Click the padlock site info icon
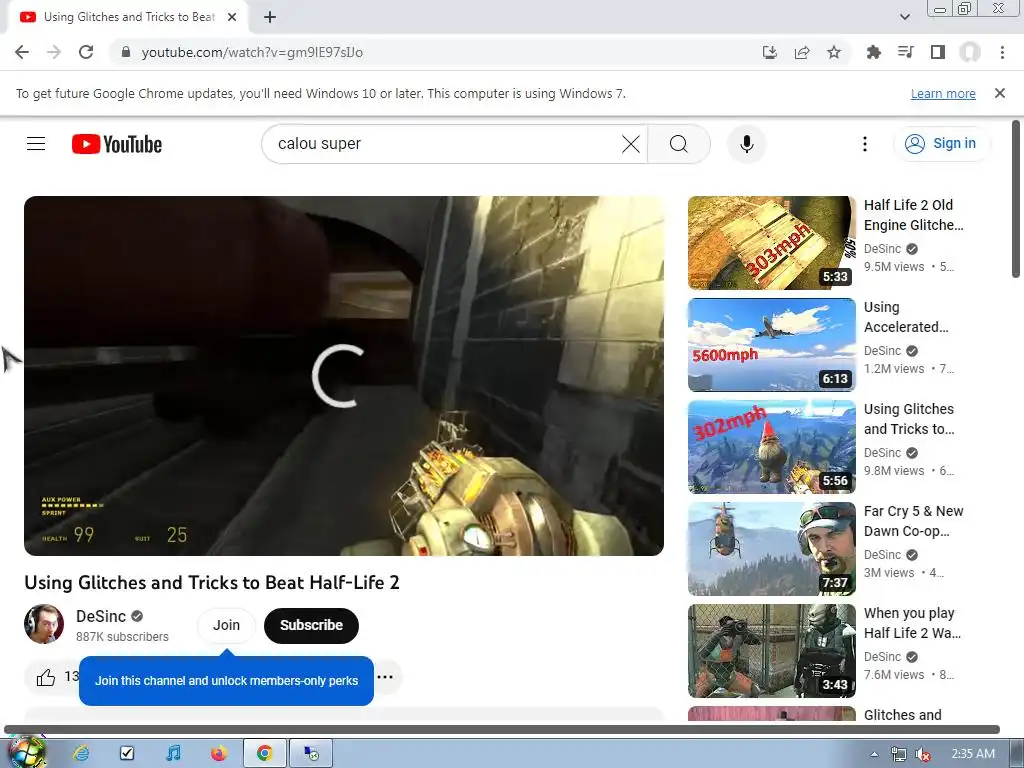The width and height of the screenshot is (1024, 768). (x=126, y=52)
